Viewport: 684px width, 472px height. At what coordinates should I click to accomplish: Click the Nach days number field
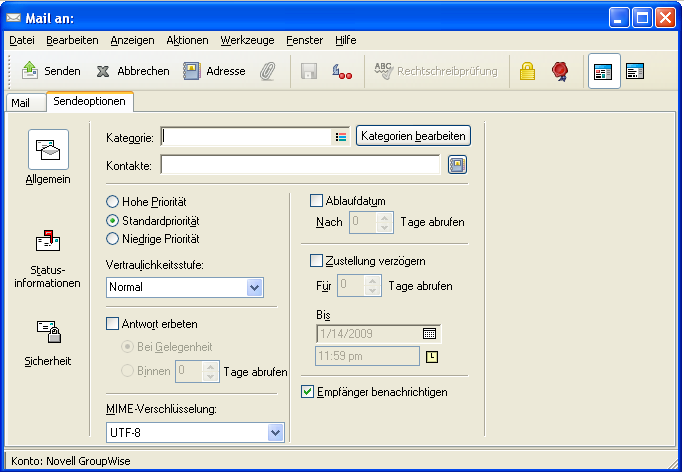click(x=363, y=222)
